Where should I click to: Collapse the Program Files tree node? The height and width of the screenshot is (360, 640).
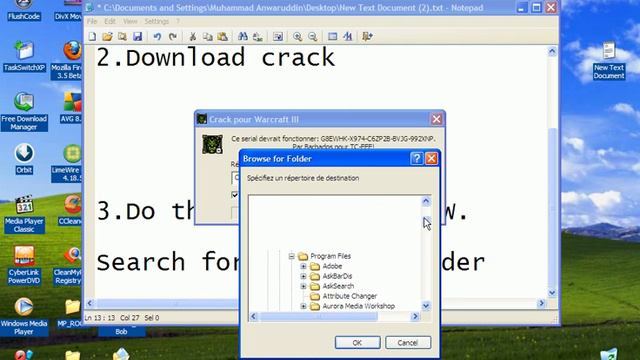pos(291,256)
